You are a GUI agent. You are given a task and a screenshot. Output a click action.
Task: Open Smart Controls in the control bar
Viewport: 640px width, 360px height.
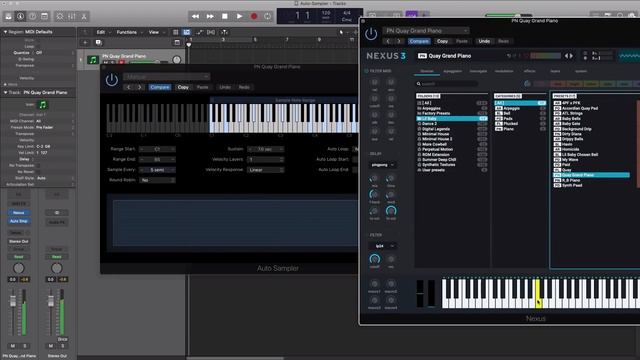click(60, 16)
